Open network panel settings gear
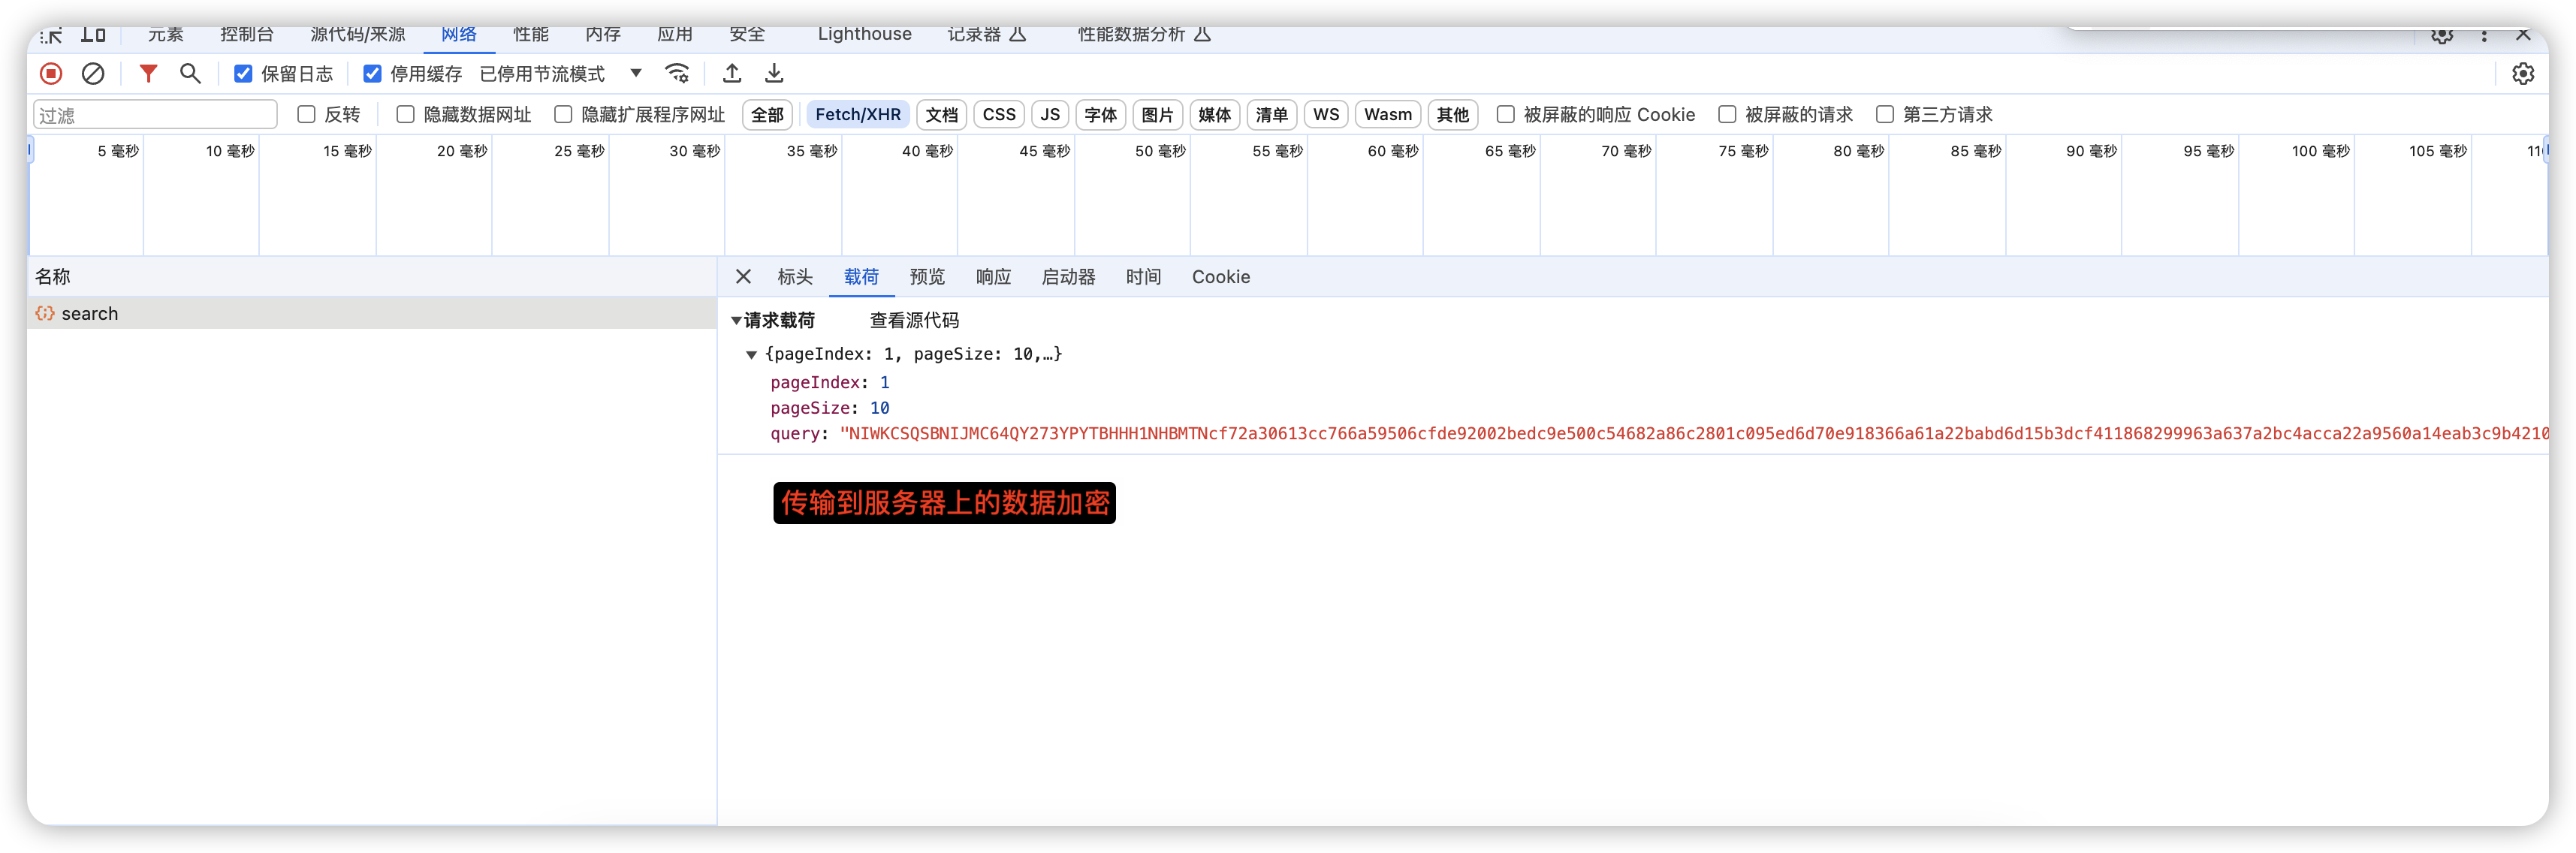This screenshot has width=2576, height=853. [x=2523, y=74]
